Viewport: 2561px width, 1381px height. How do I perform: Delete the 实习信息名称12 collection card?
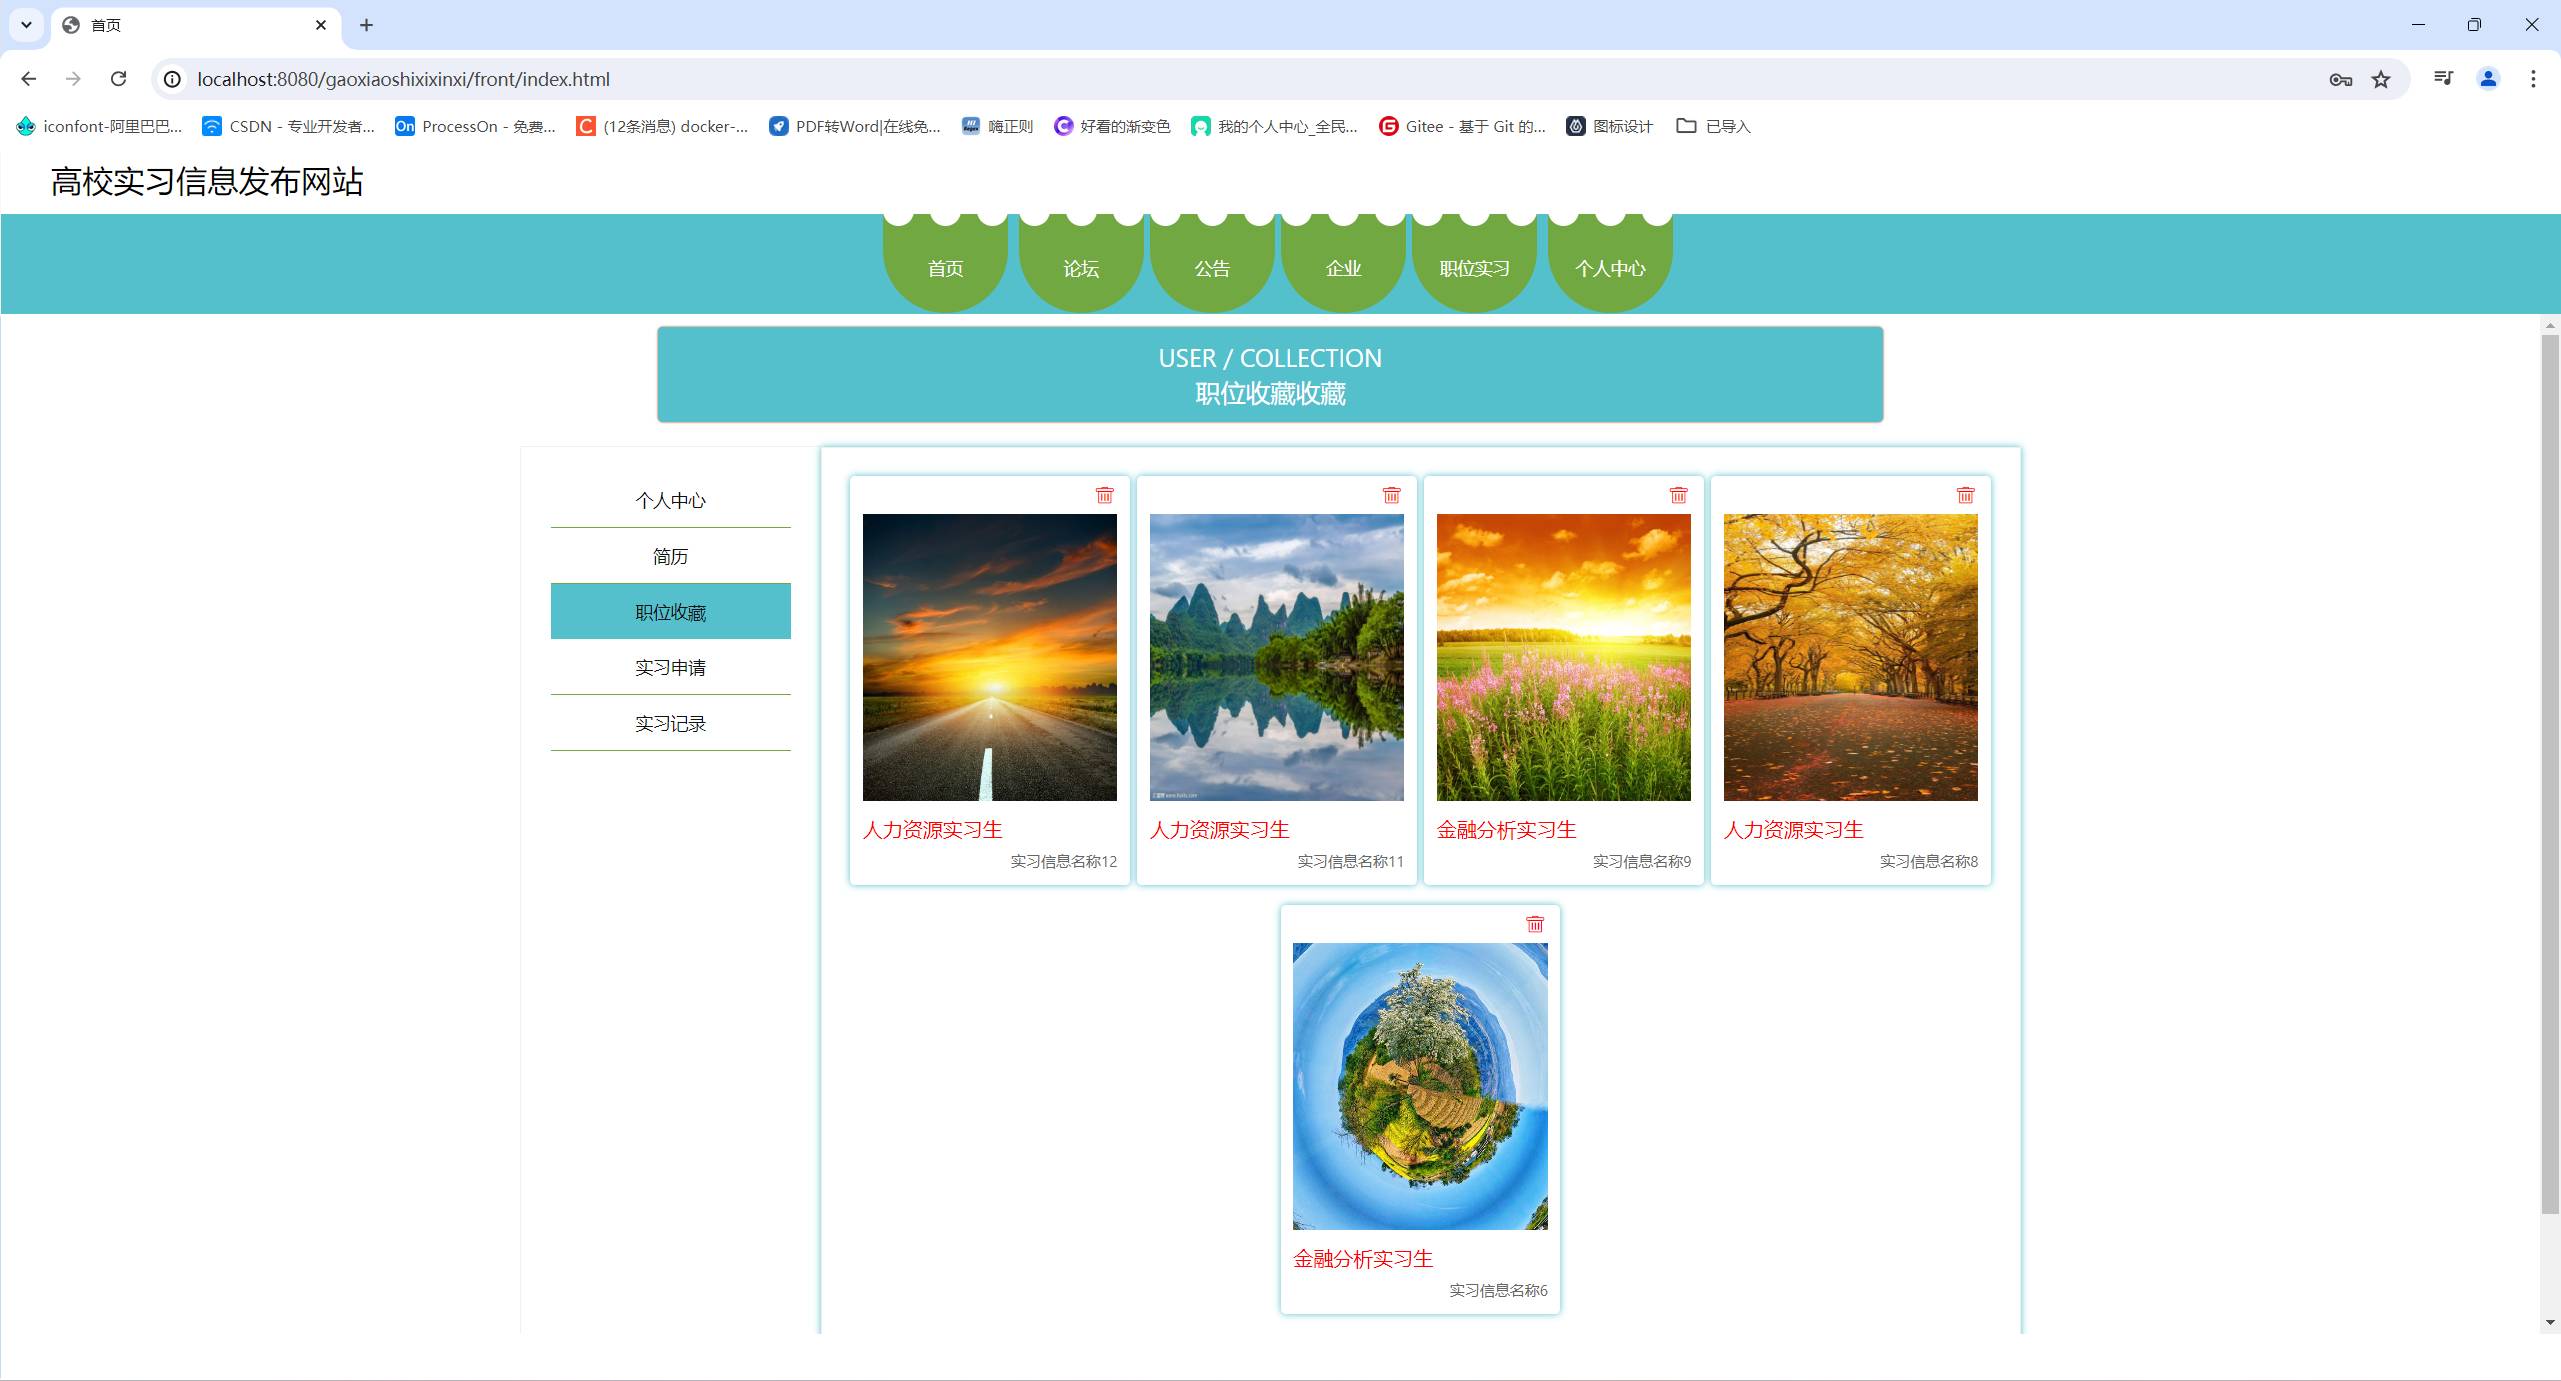click(x=1104, y=495)
